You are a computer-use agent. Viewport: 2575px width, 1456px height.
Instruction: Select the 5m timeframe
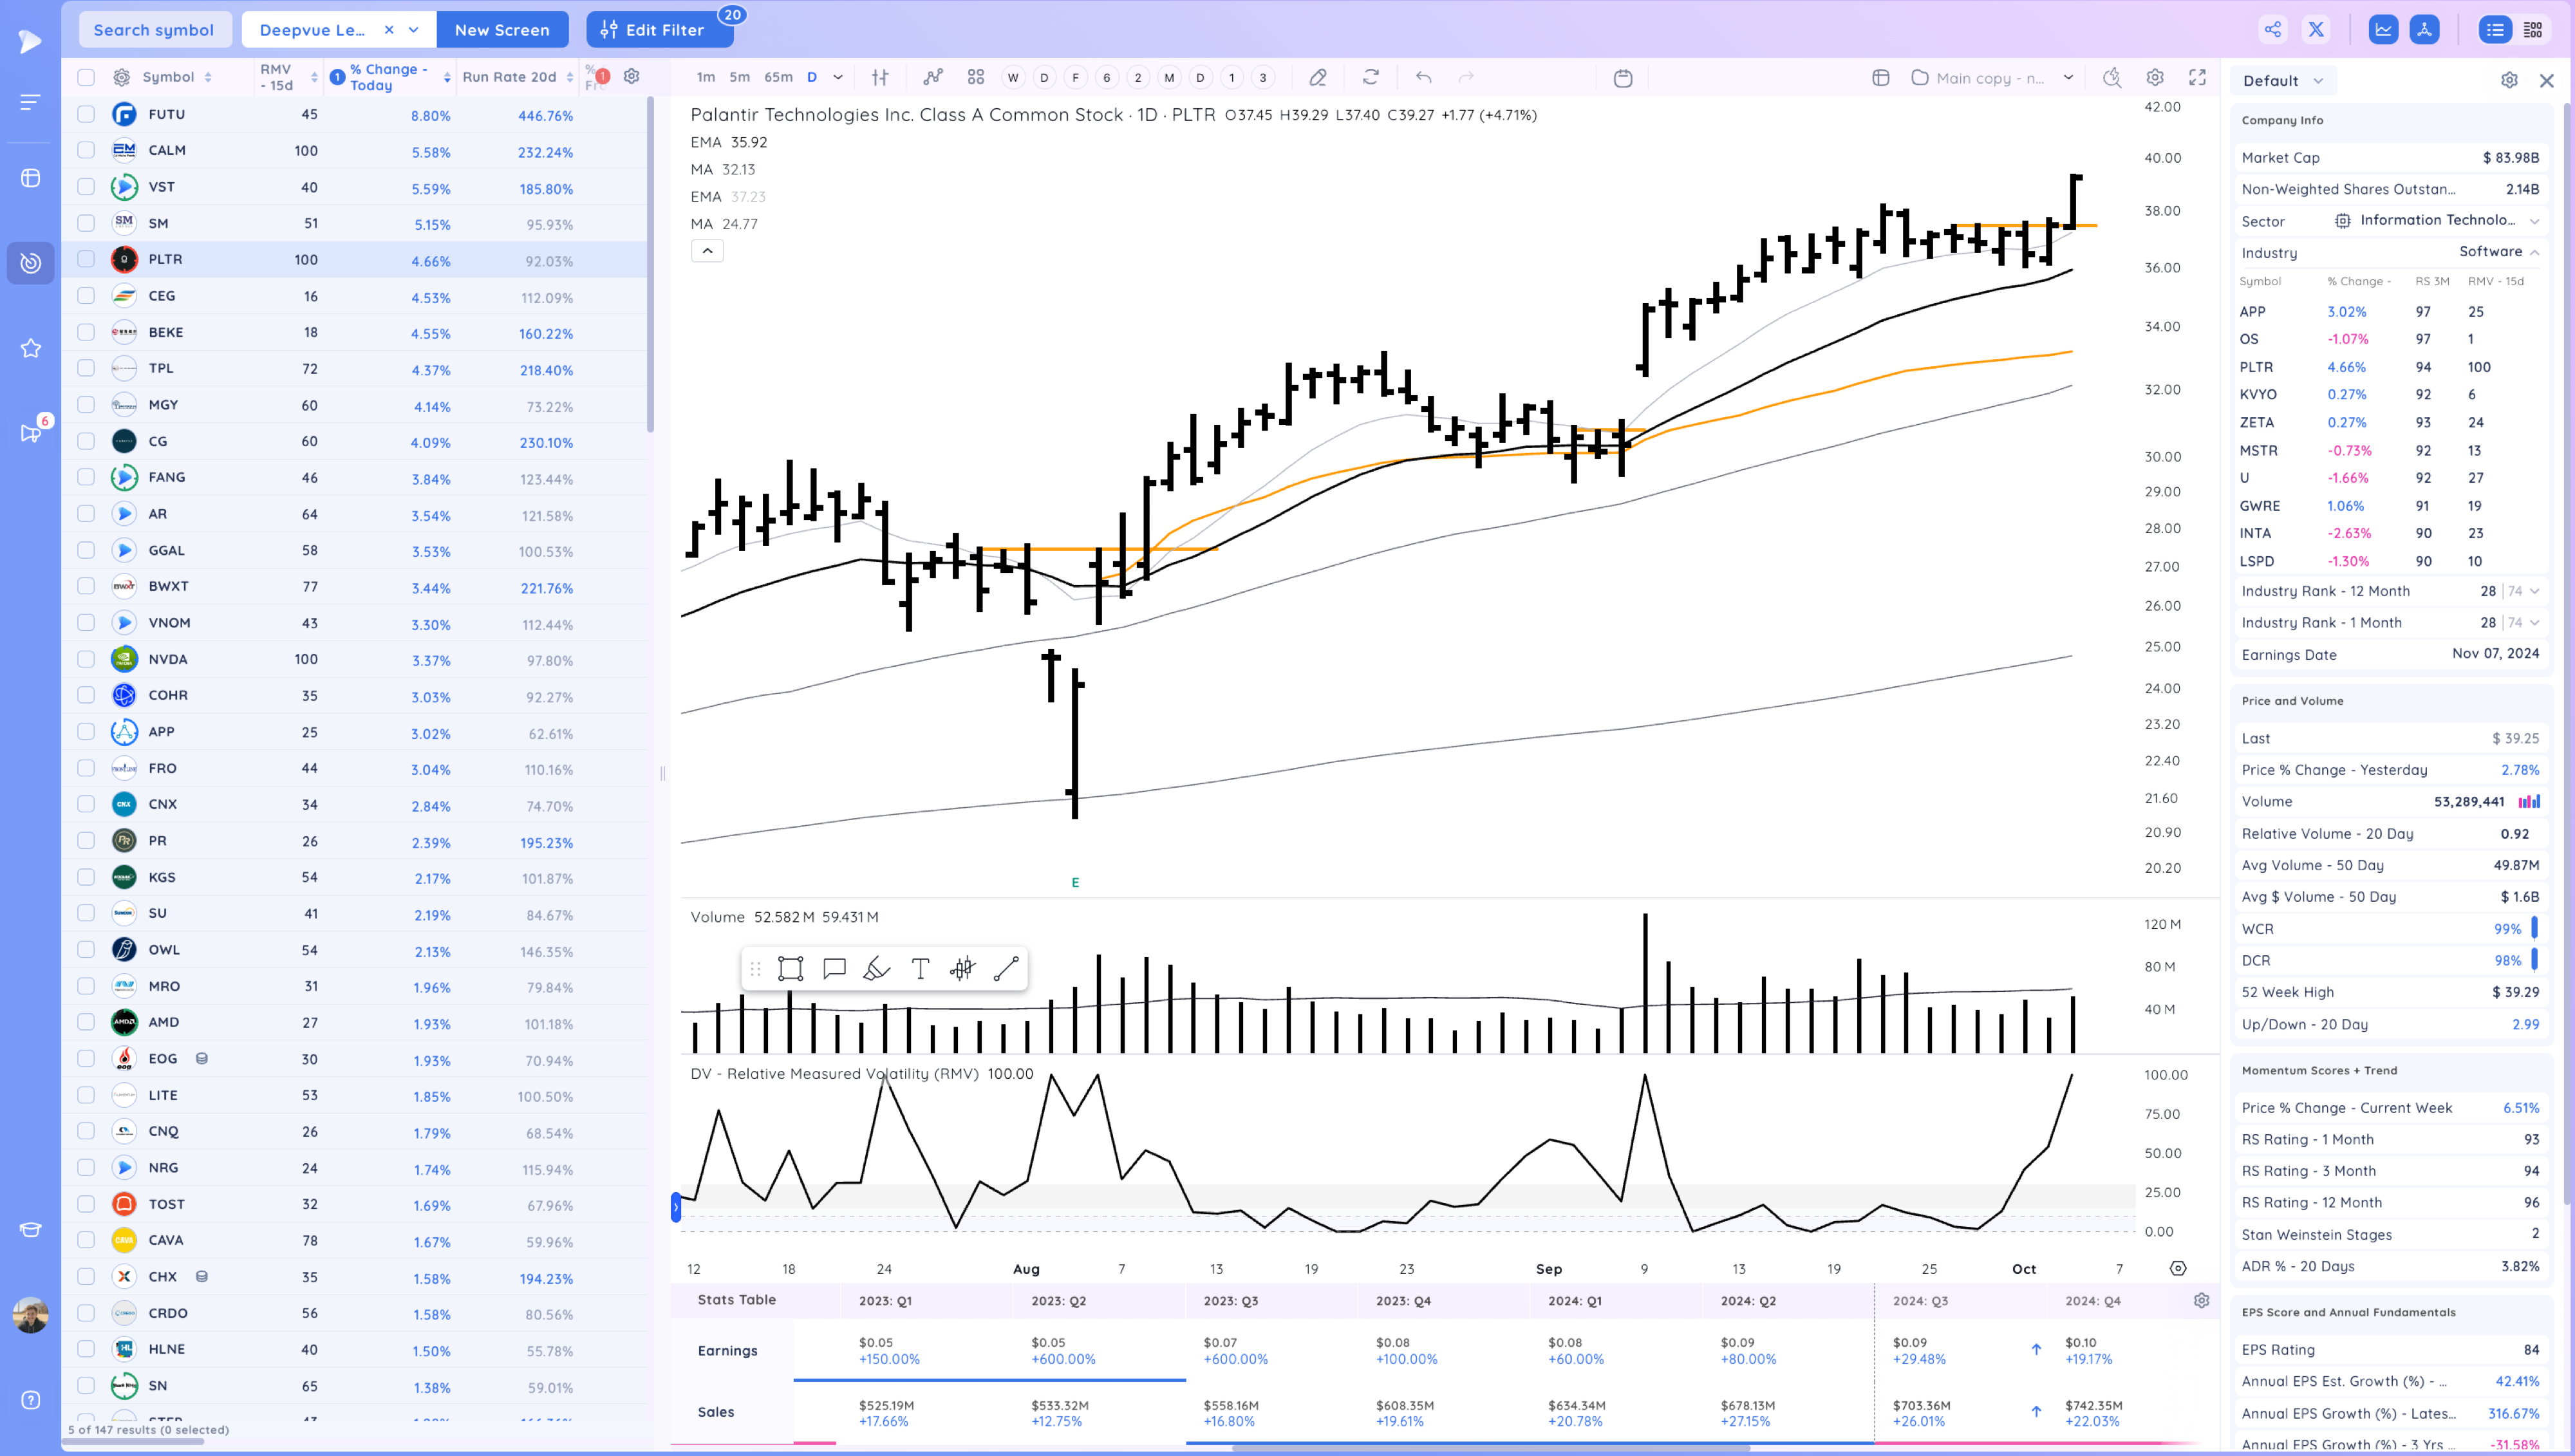[x=739, y=77]
